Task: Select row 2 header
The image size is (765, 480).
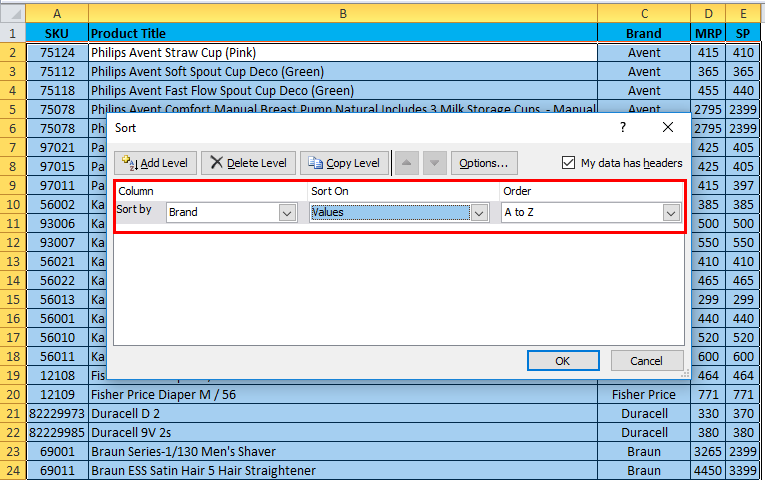Action: [x=13, y=53]
